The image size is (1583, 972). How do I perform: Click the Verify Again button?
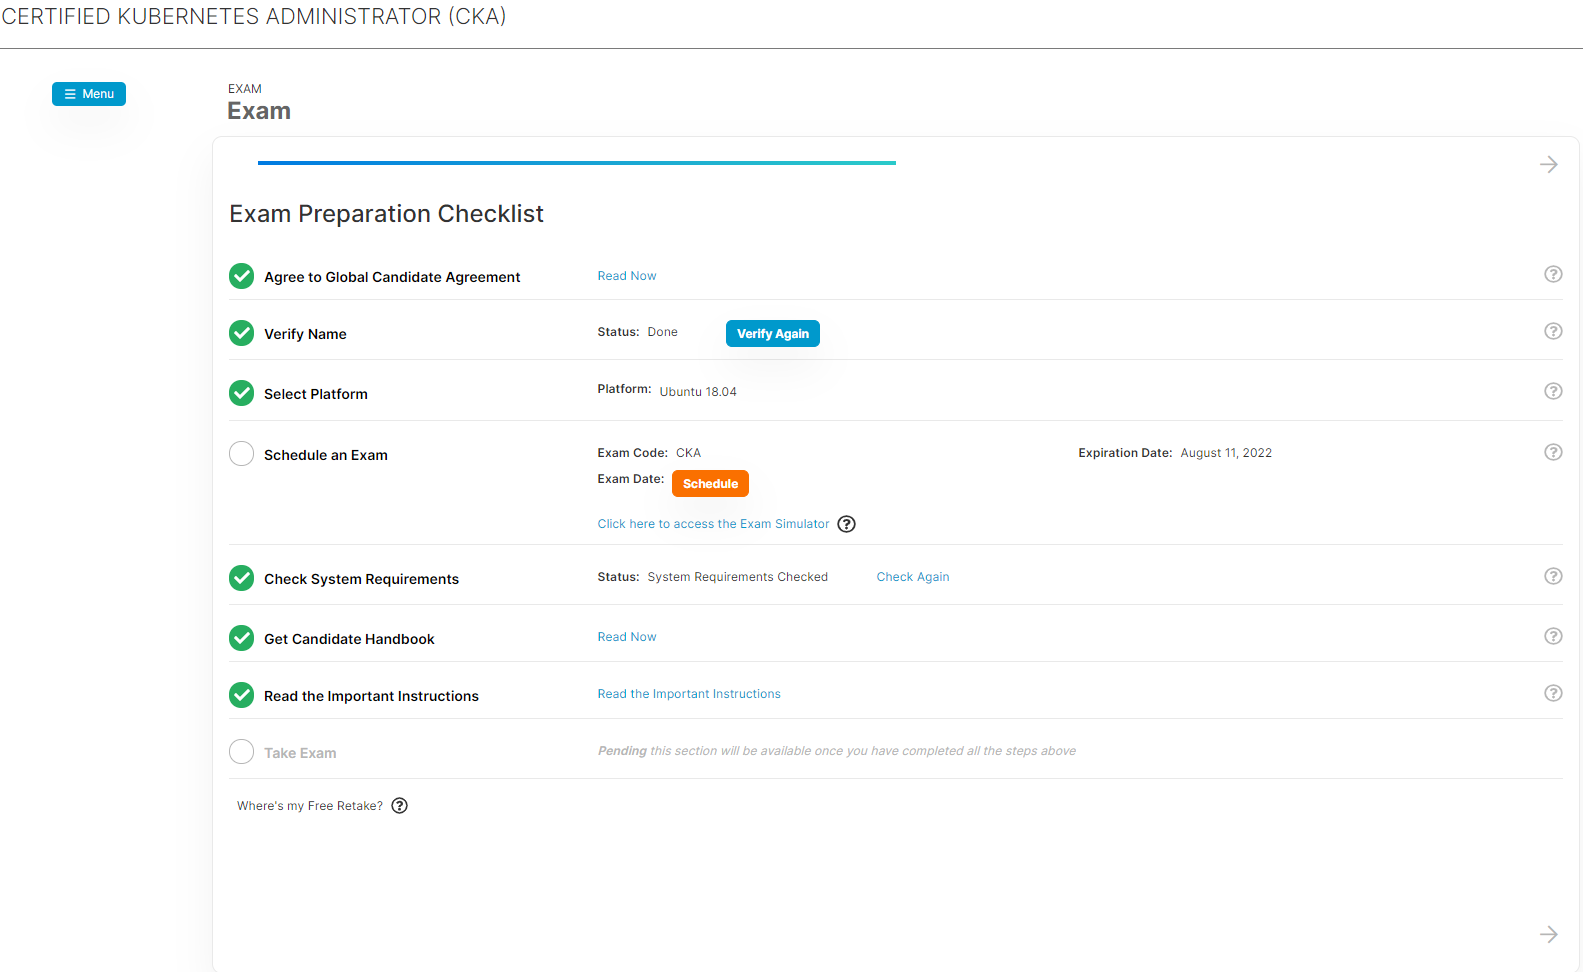pos(773,334)
